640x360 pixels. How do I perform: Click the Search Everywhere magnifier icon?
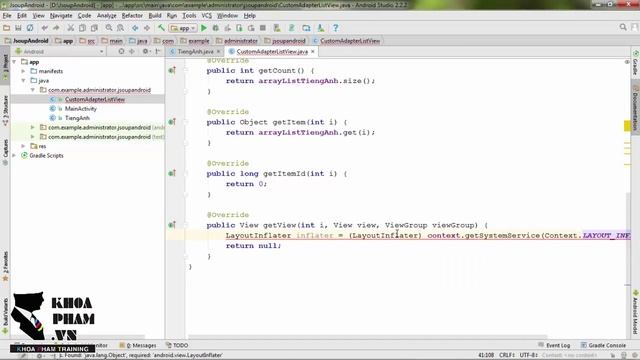click(x=623, y=27)
